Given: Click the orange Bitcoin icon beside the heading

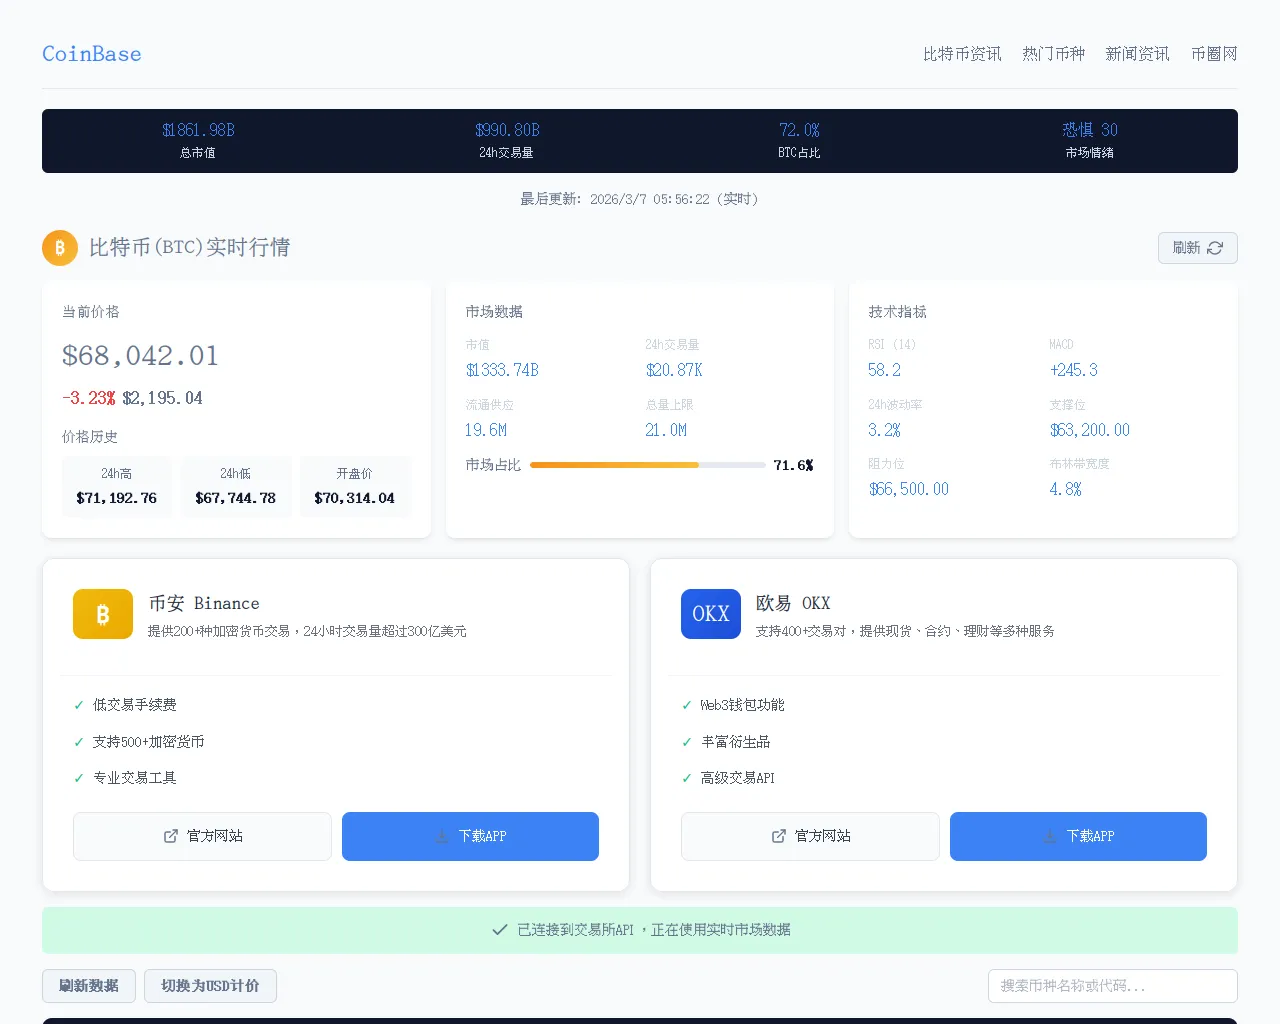Looking at the screenshot, I should pyautogui.click(x=60, y=248).
